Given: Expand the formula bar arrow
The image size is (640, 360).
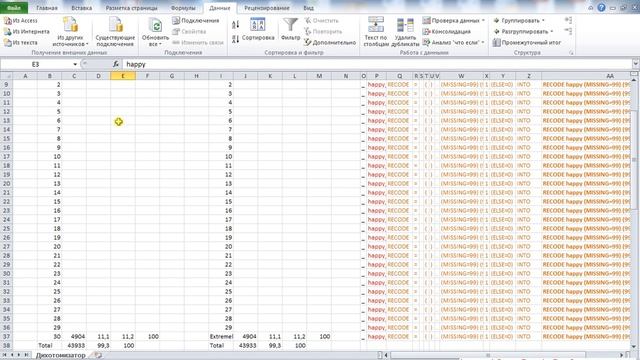Looking at the screenshot, I should (636, 64).
